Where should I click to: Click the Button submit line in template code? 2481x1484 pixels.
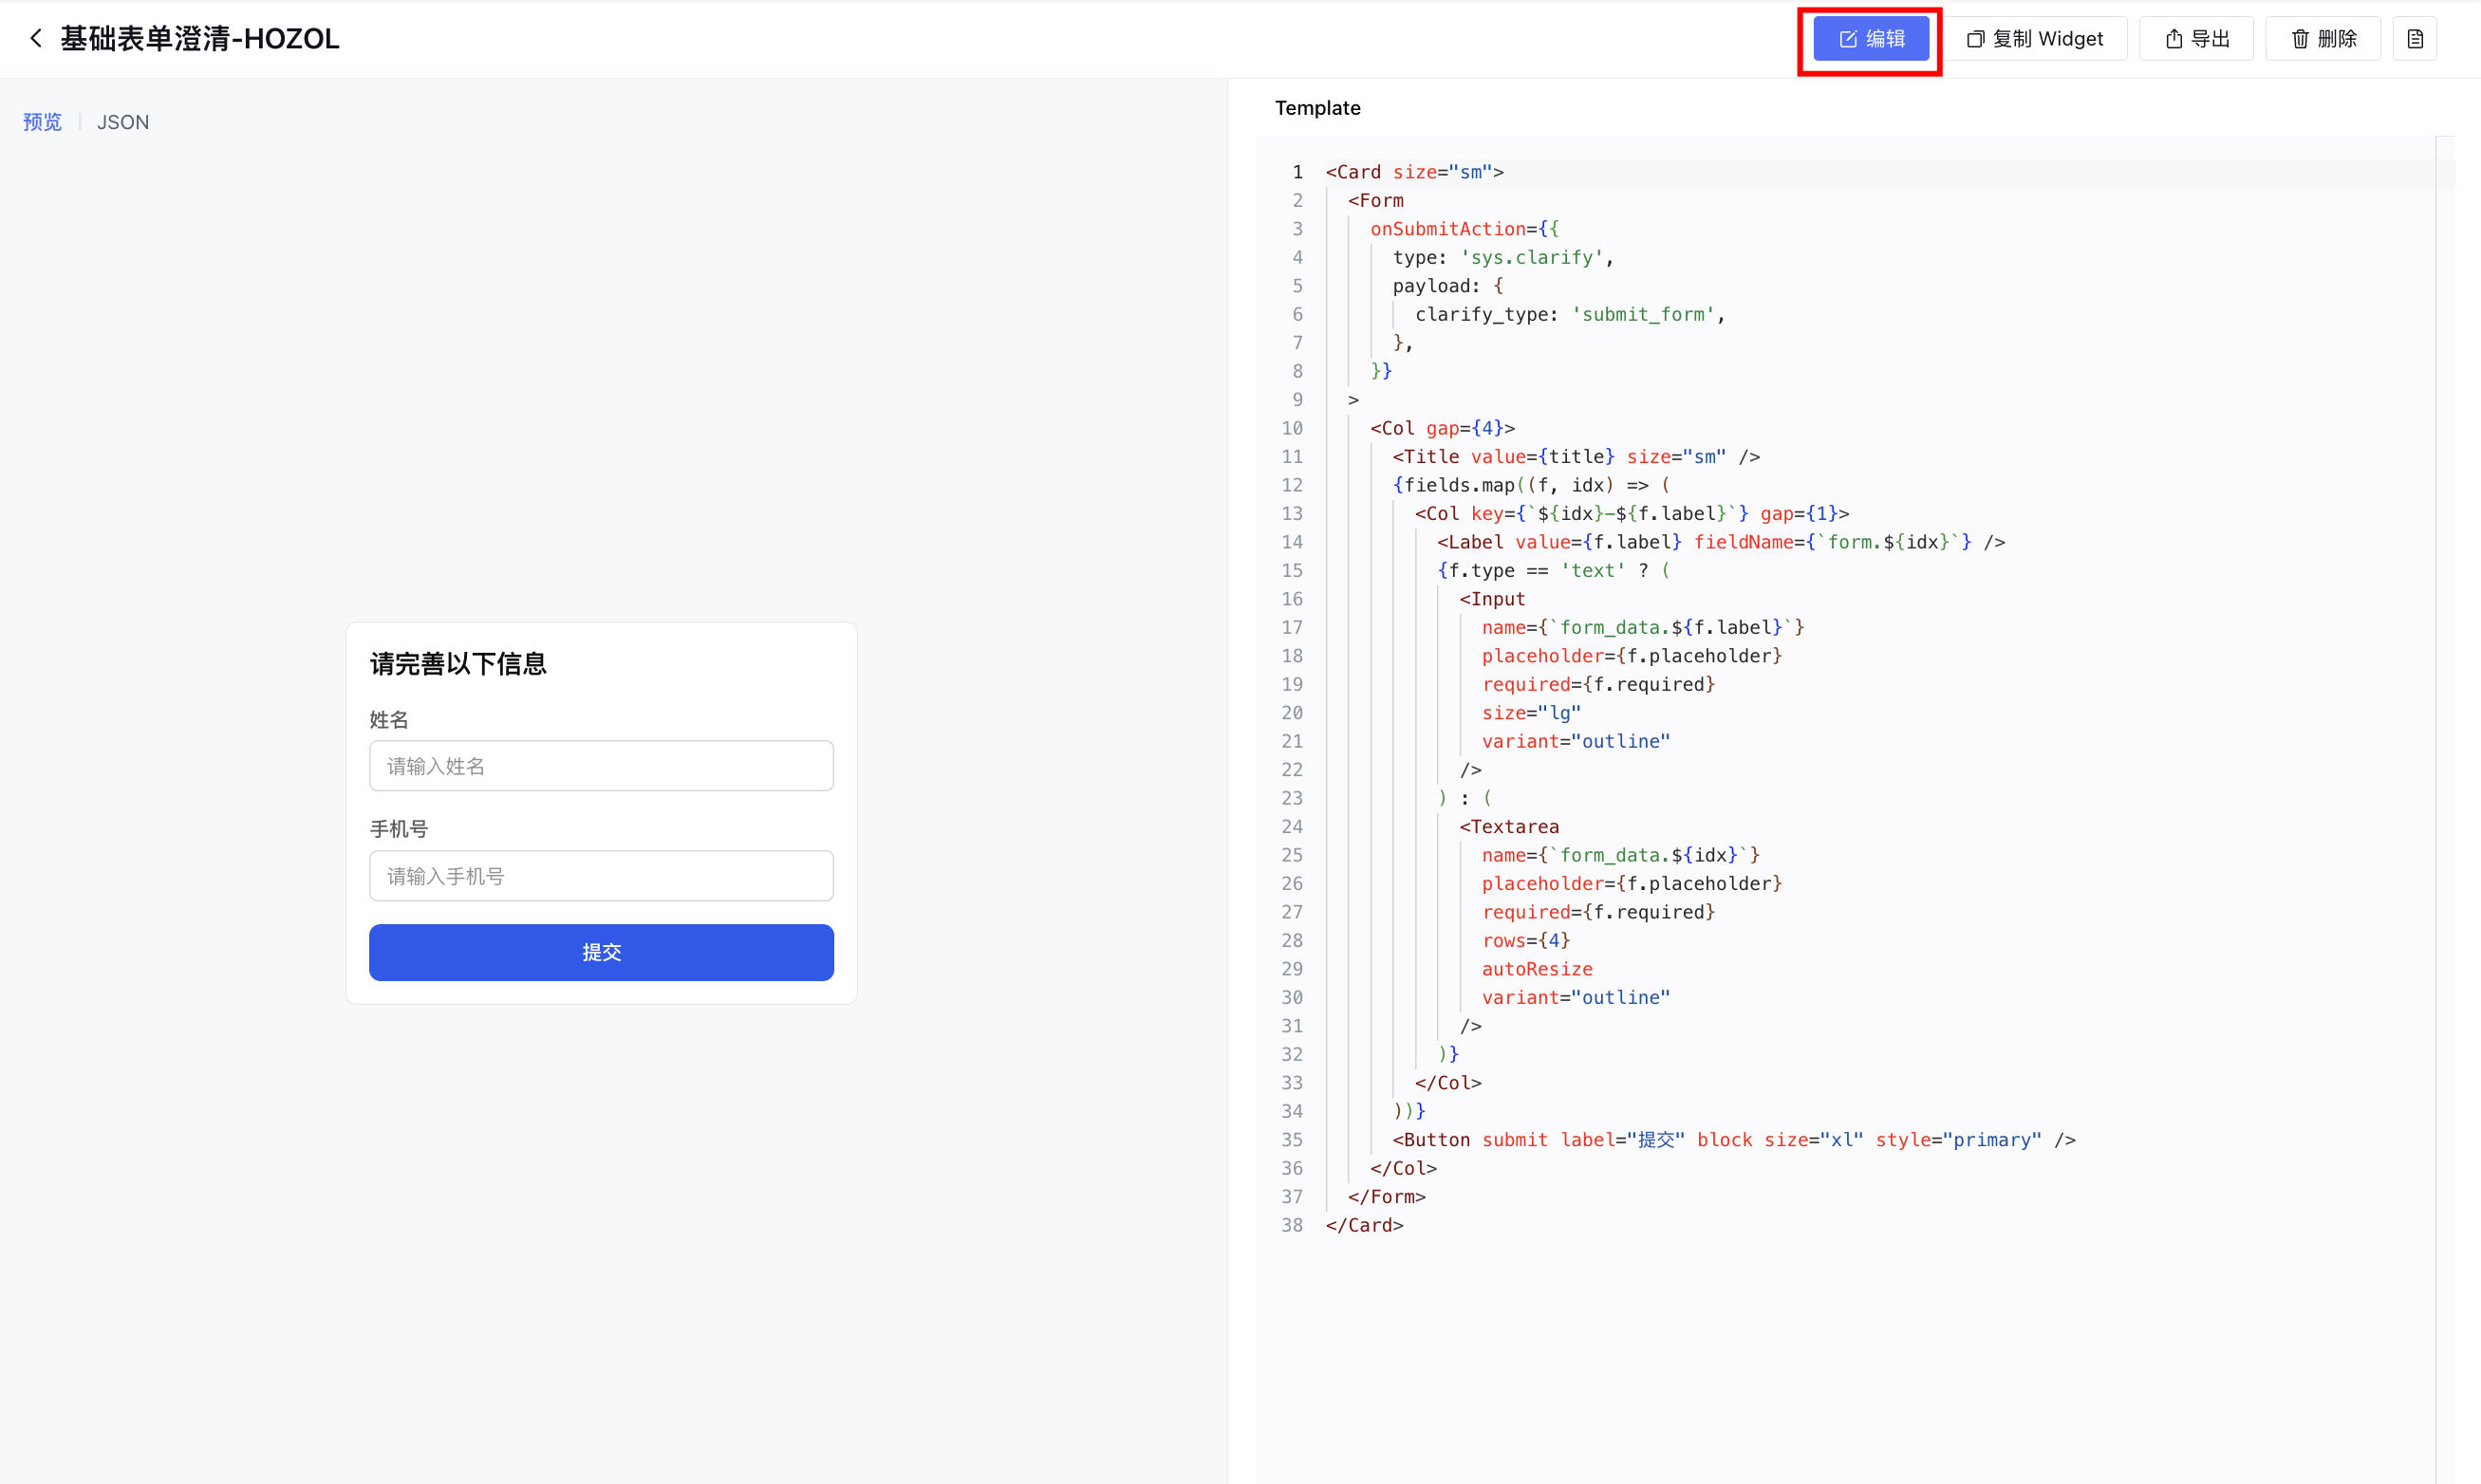point(1733,1140)
